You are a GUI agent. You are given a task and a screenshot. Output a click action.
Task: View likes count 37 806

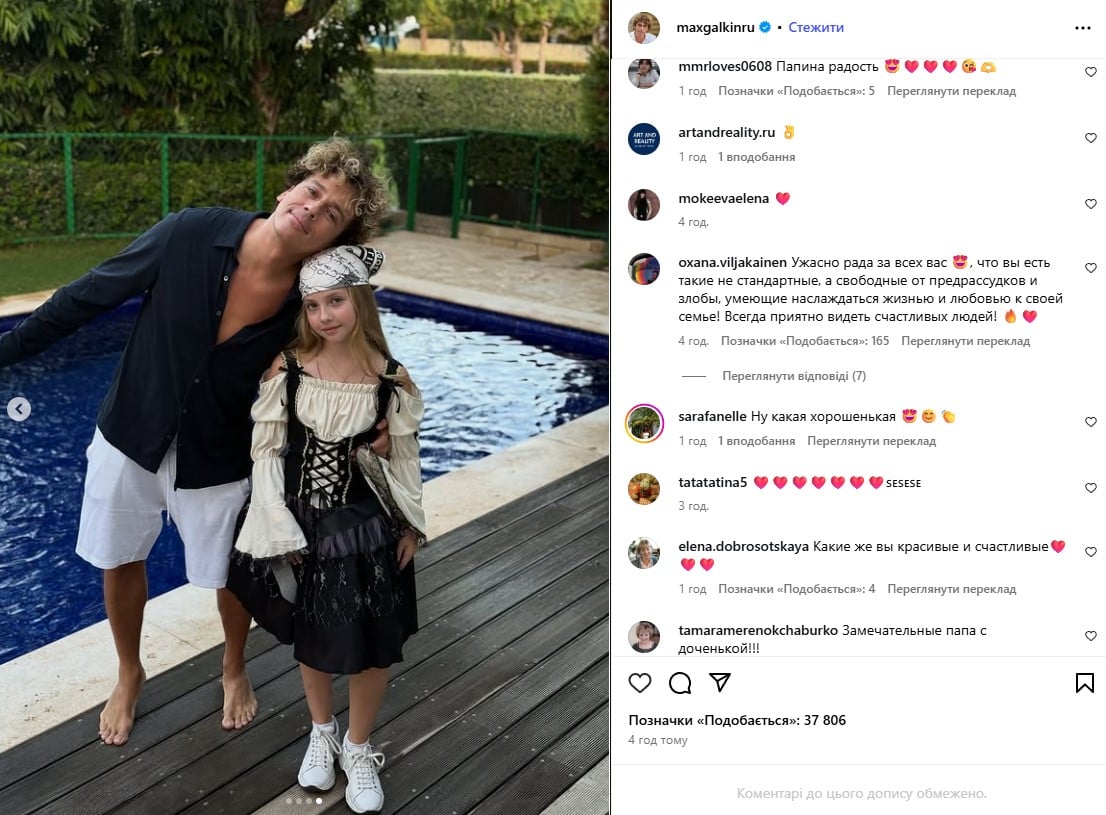(737, 720)
